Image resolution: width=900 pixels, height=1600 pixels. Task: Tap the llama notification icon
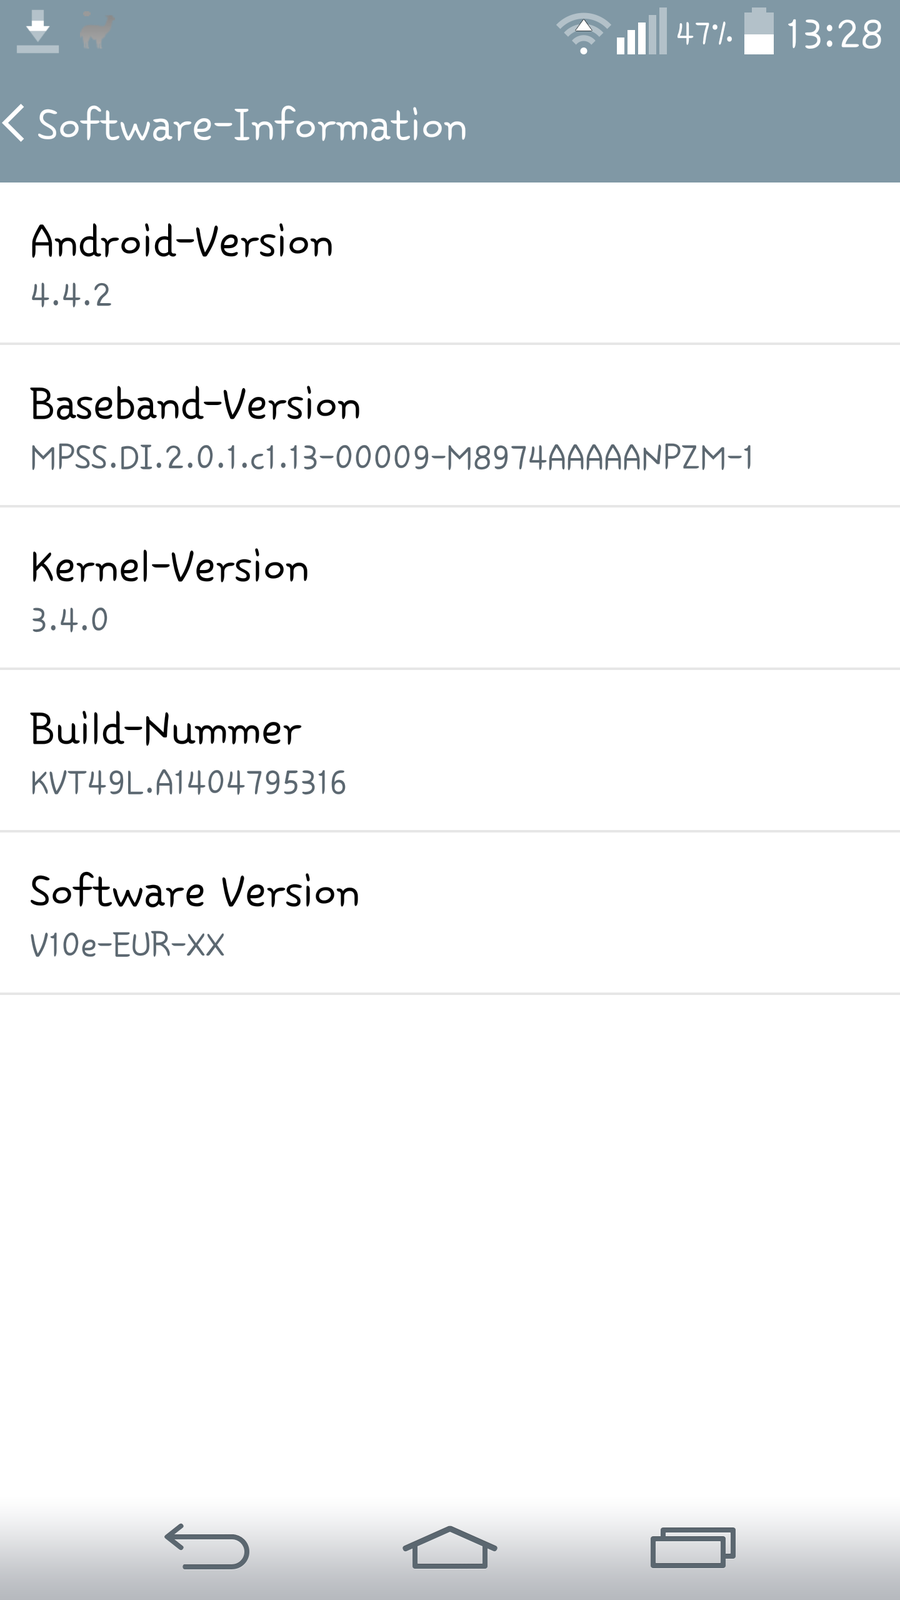click(x=97, y=31)
